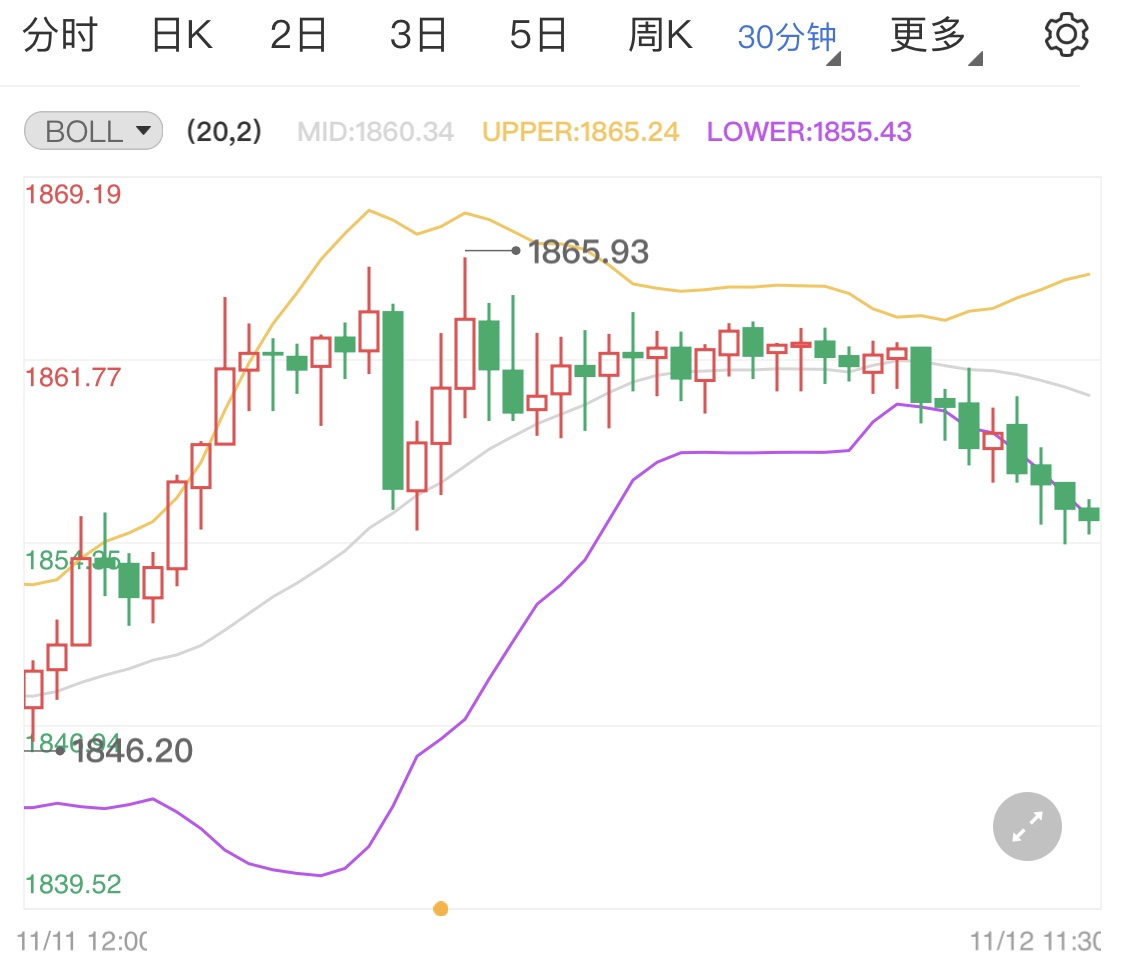Click the MID:1860.34 value

tap(375, 132)
